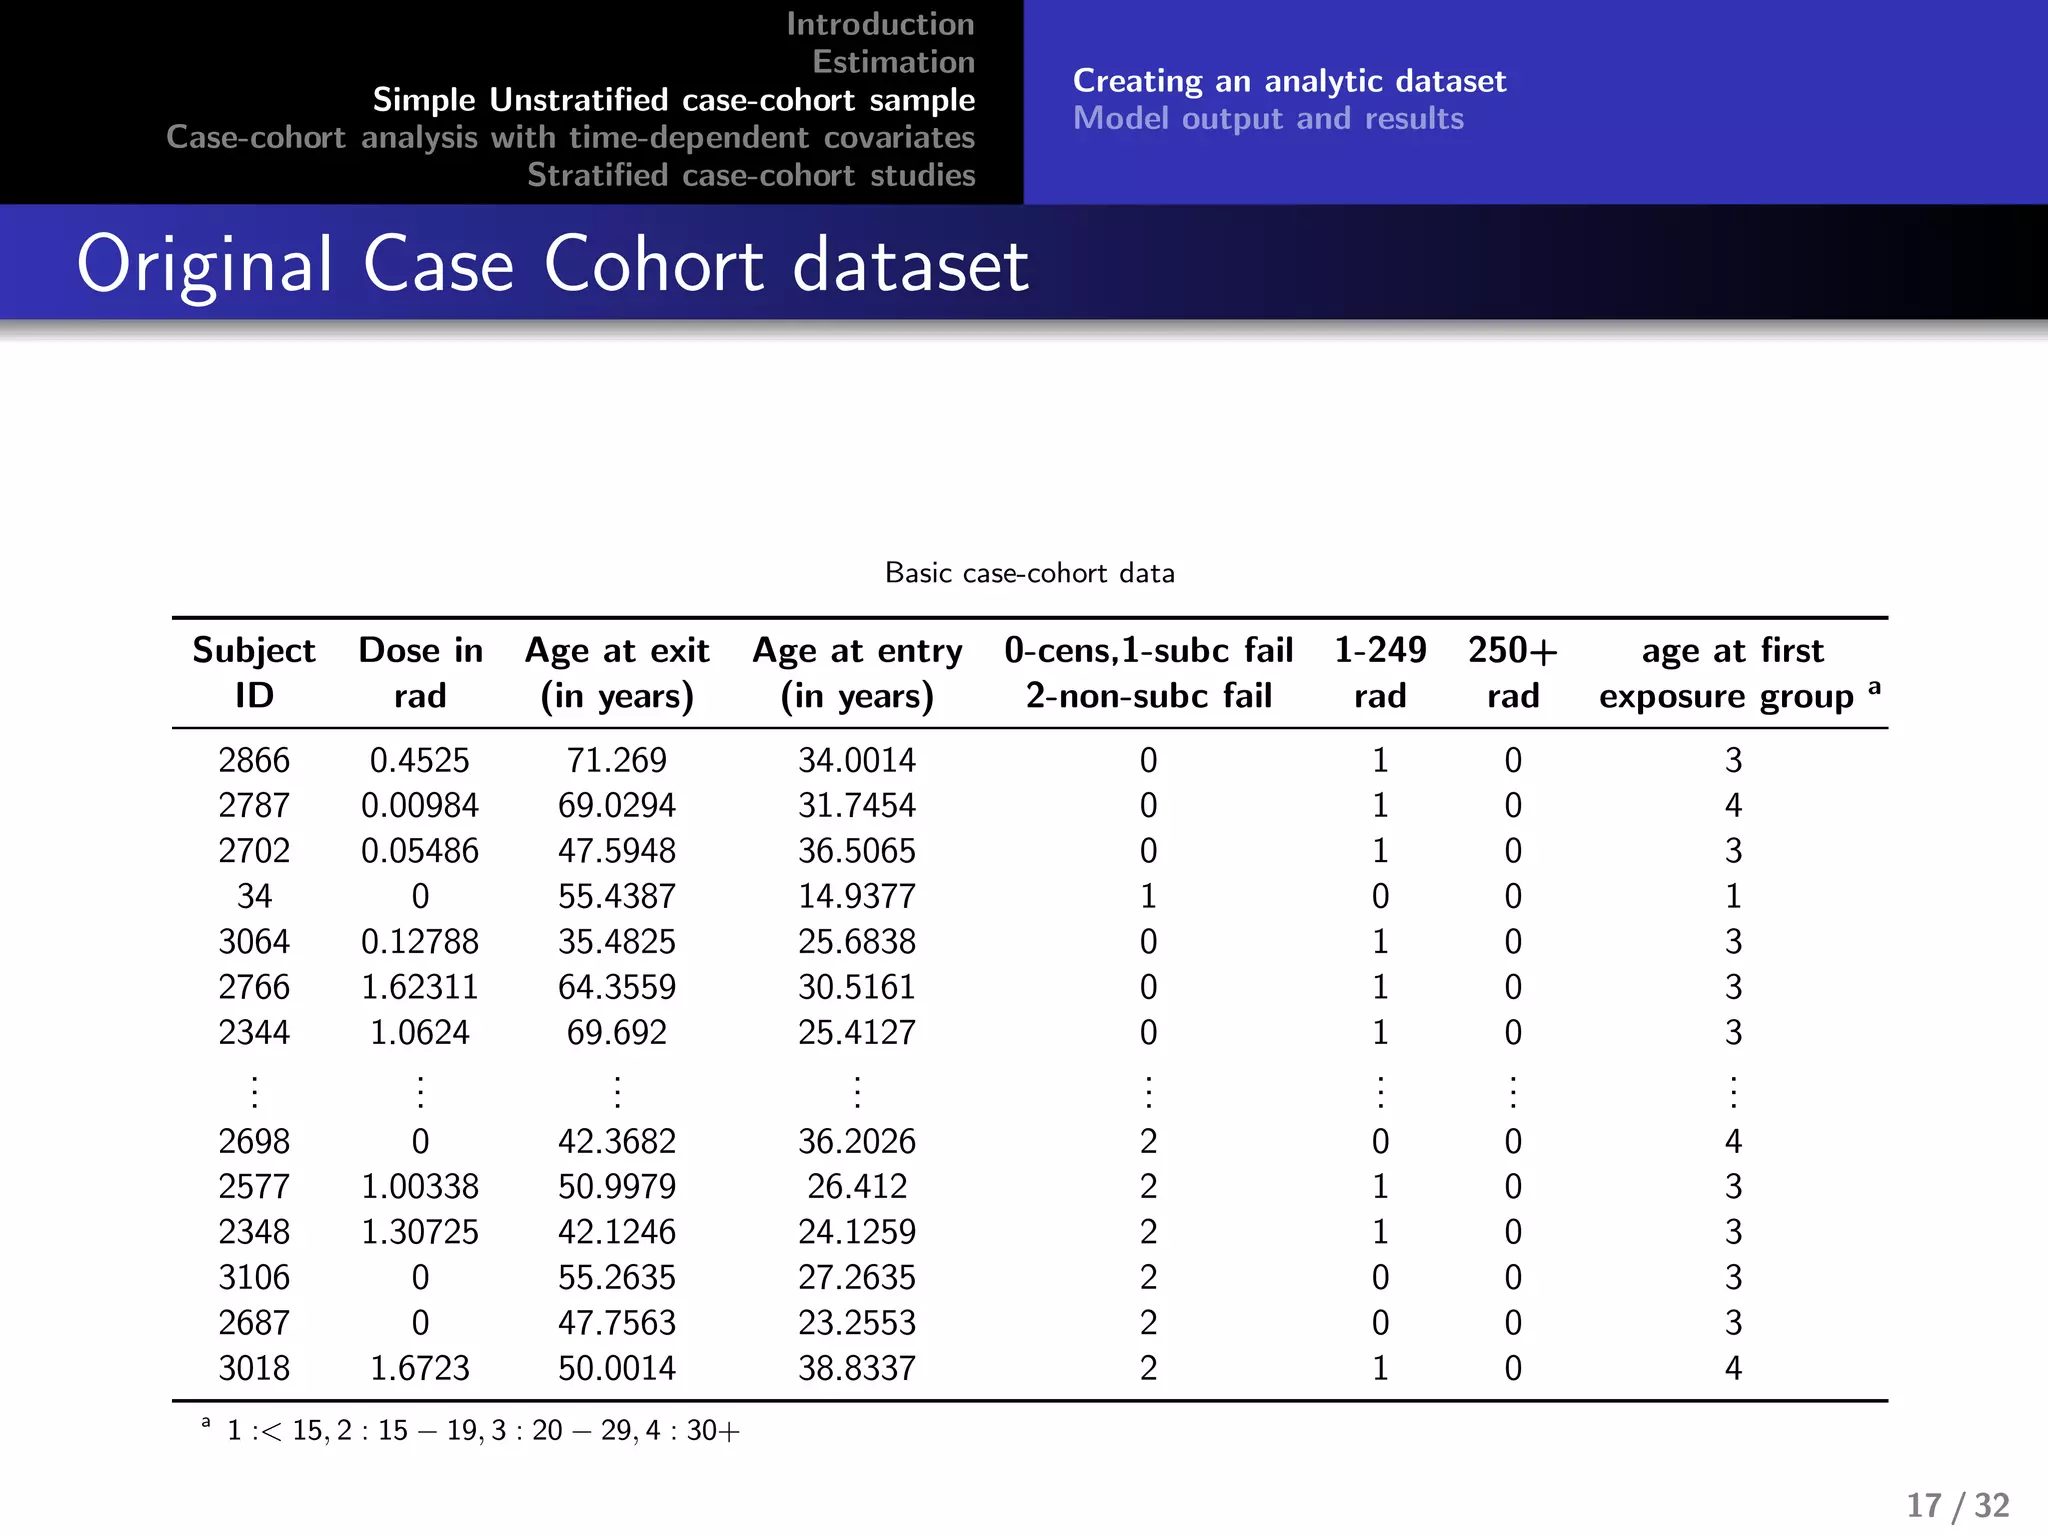Viewport: 2048px width, 1536px height.
Task: Click age at entry 14.9377
Action: [x=857, y=896]
